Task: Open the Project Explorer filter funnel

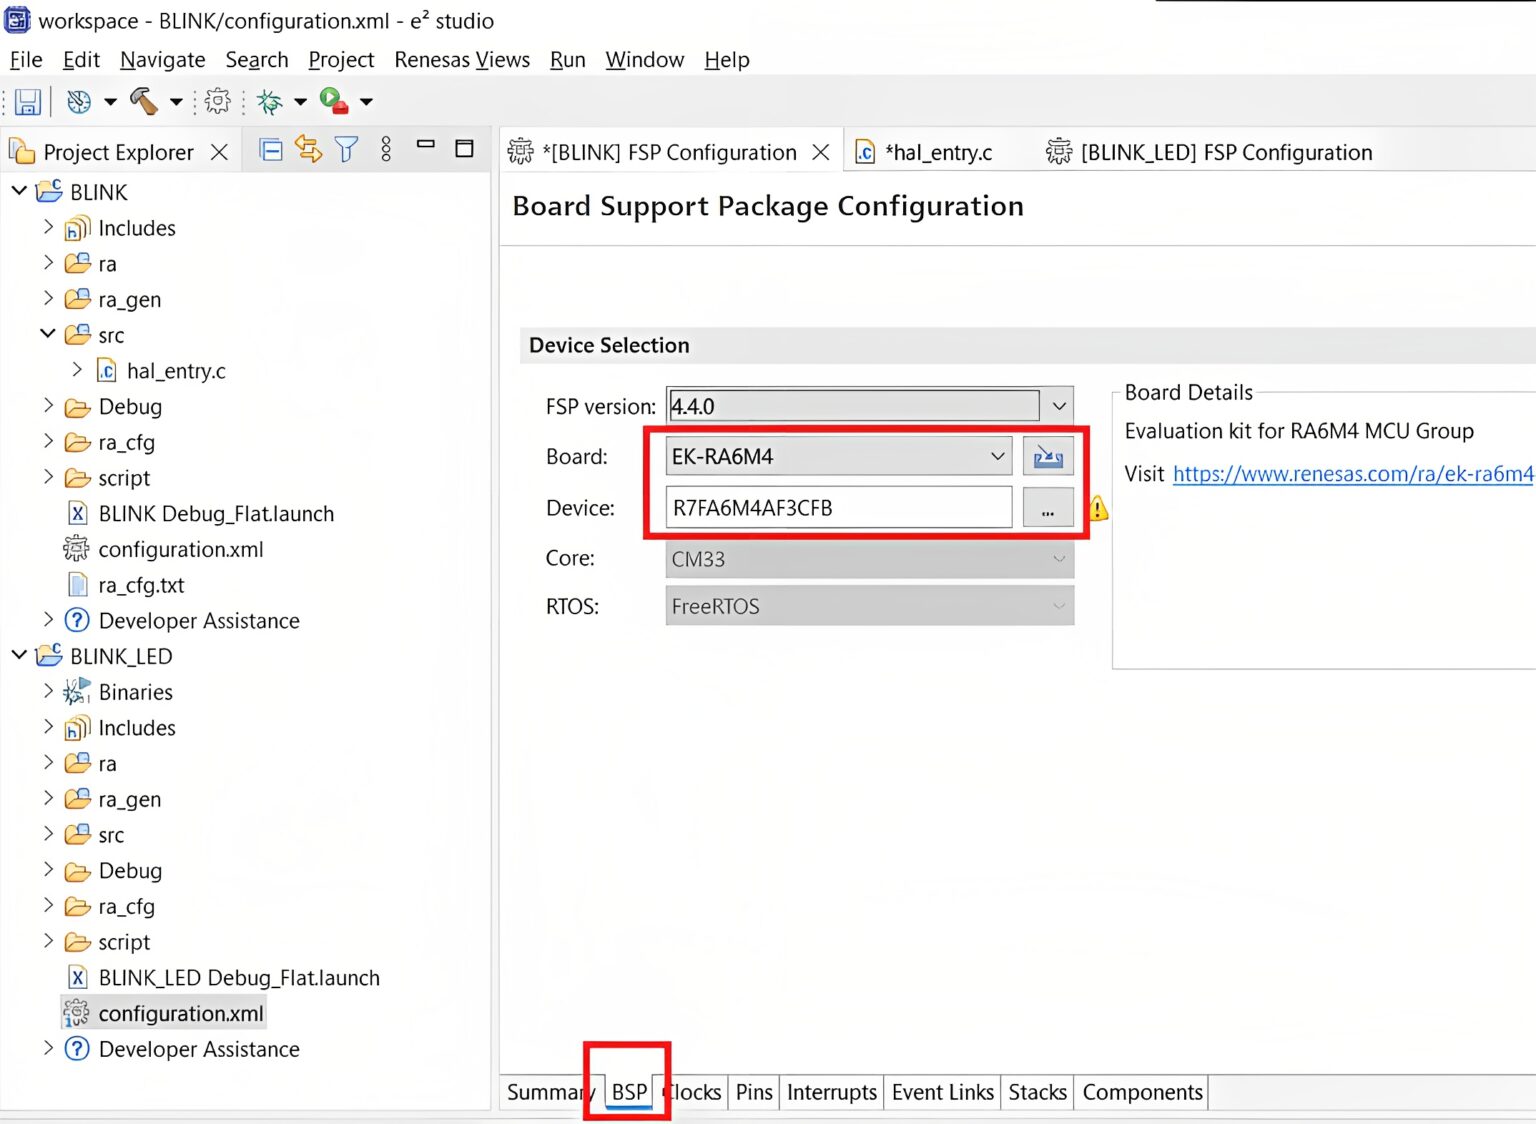Action: pyautogui.click(x=345, y=148)
